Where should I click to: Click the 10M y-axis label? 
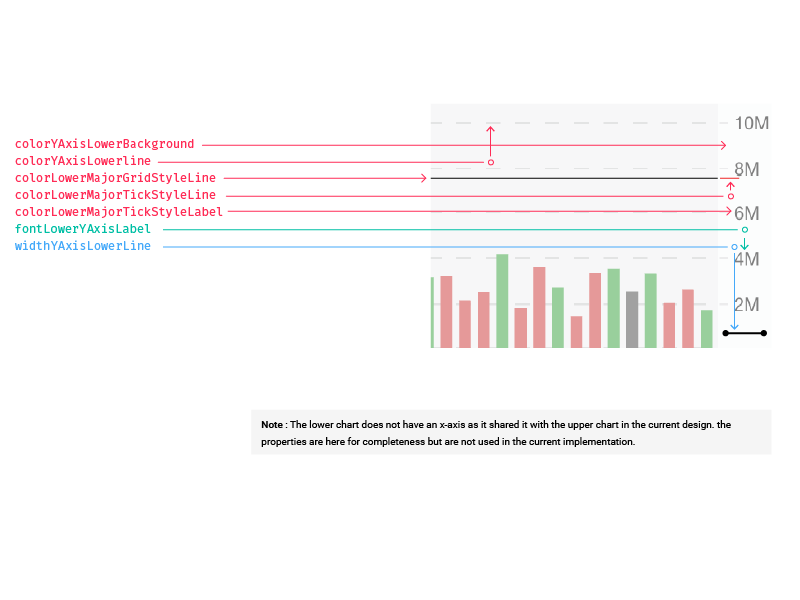(x=751, y=123)
